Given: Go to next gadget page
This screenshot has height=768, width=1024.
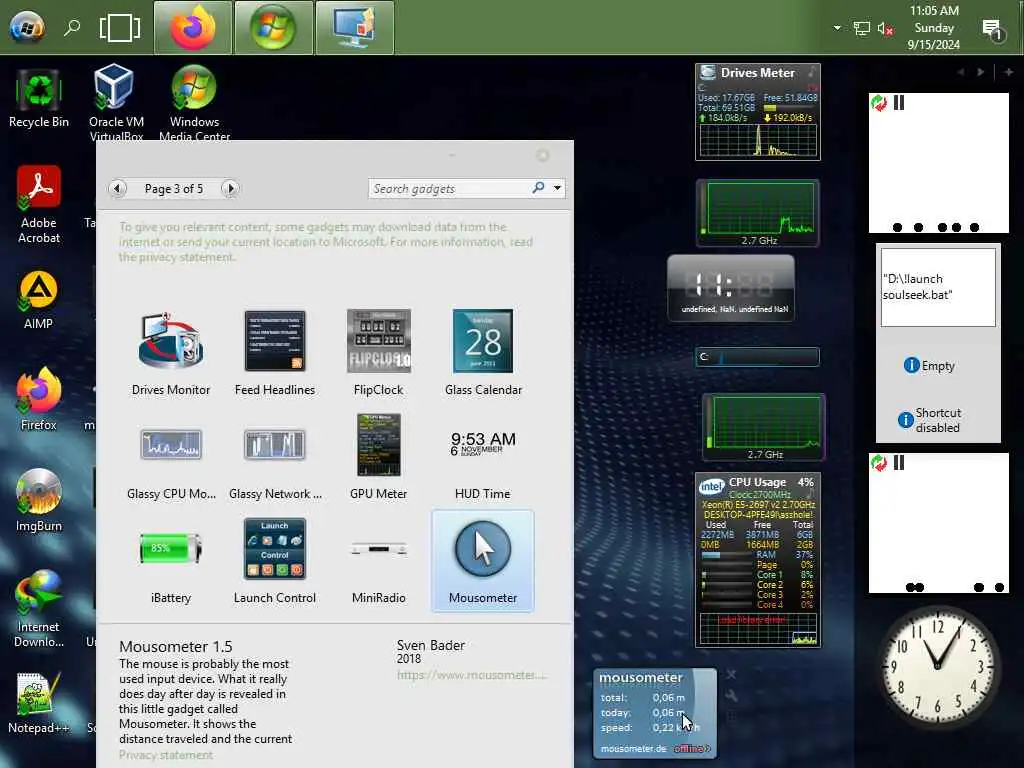Looking at the screenshot, I should tap(229, 189).
